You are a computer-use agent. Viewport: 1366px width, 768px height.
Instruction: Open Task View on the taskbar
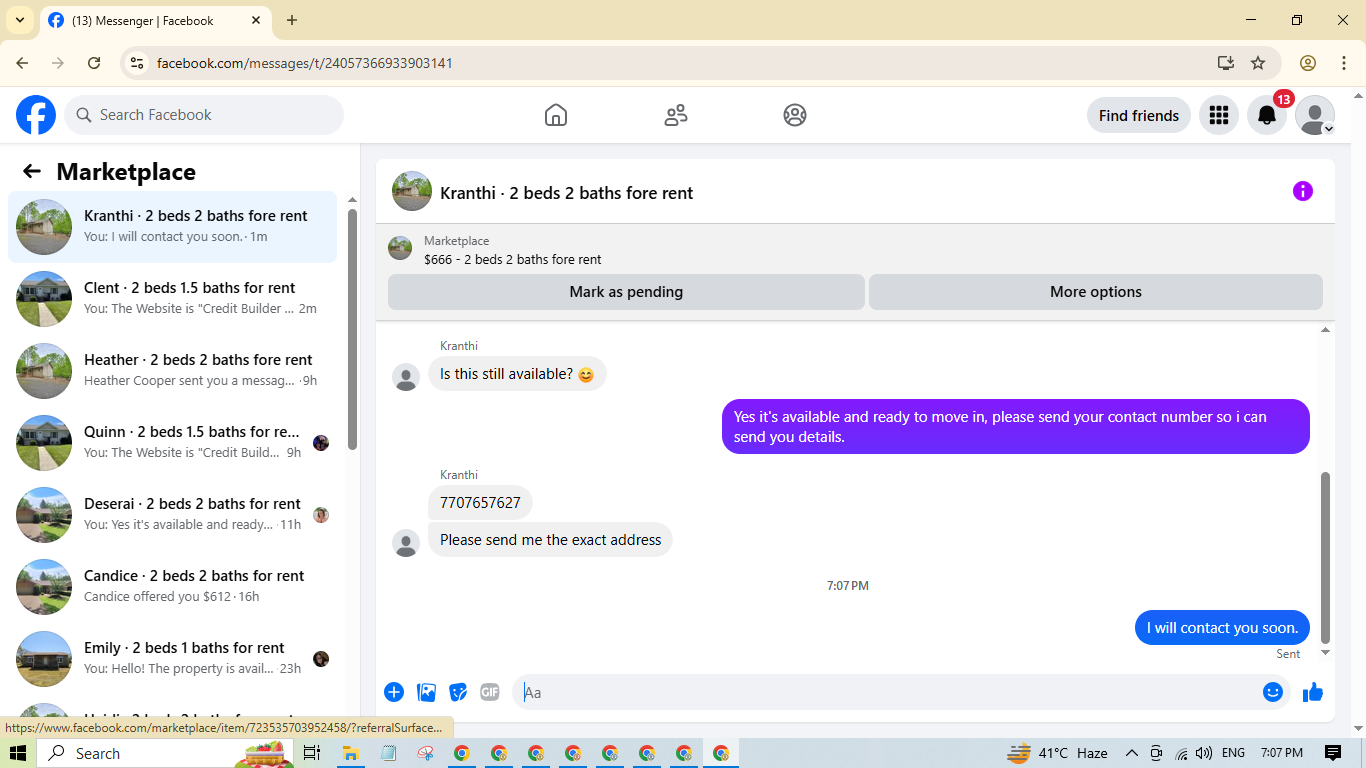tap(312, 753)
